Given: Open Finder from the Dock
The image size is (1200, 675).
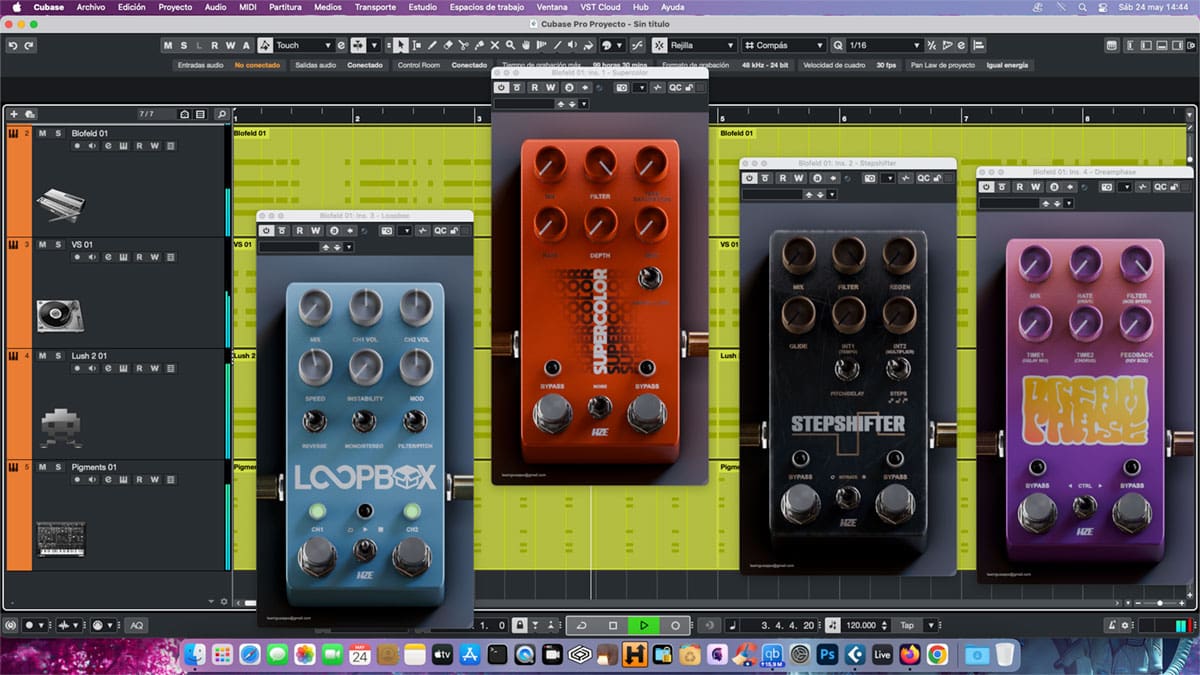Looking at the screenshot, I should tap(195, 655).
